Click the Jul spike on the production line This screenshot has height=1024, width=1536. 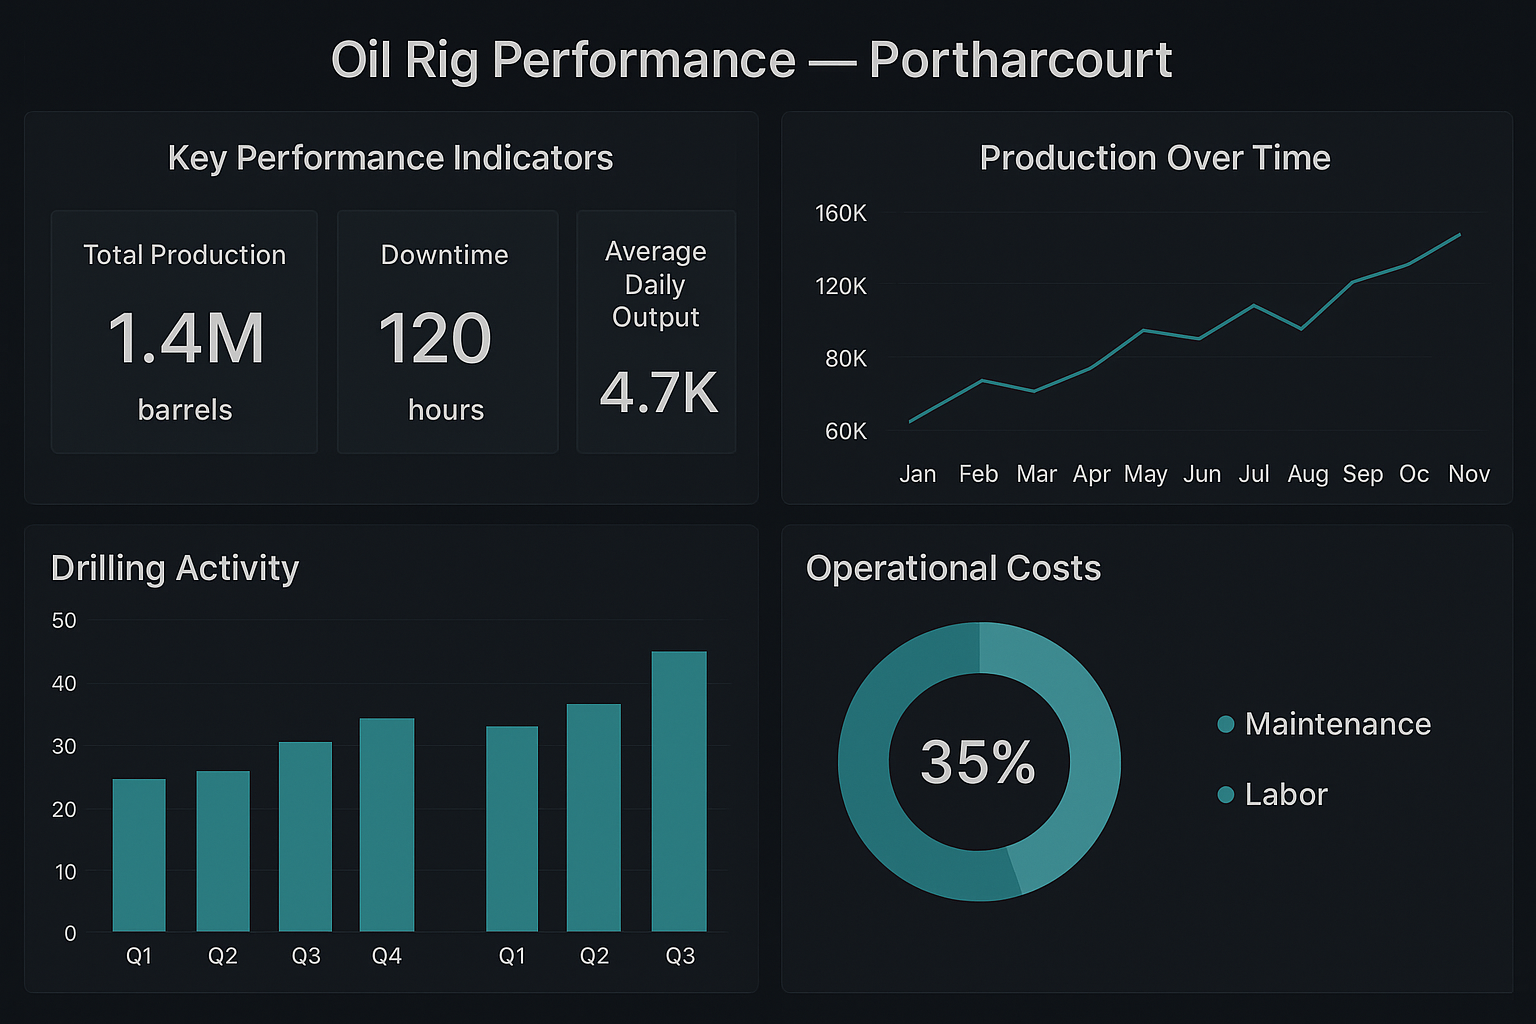1254,305
